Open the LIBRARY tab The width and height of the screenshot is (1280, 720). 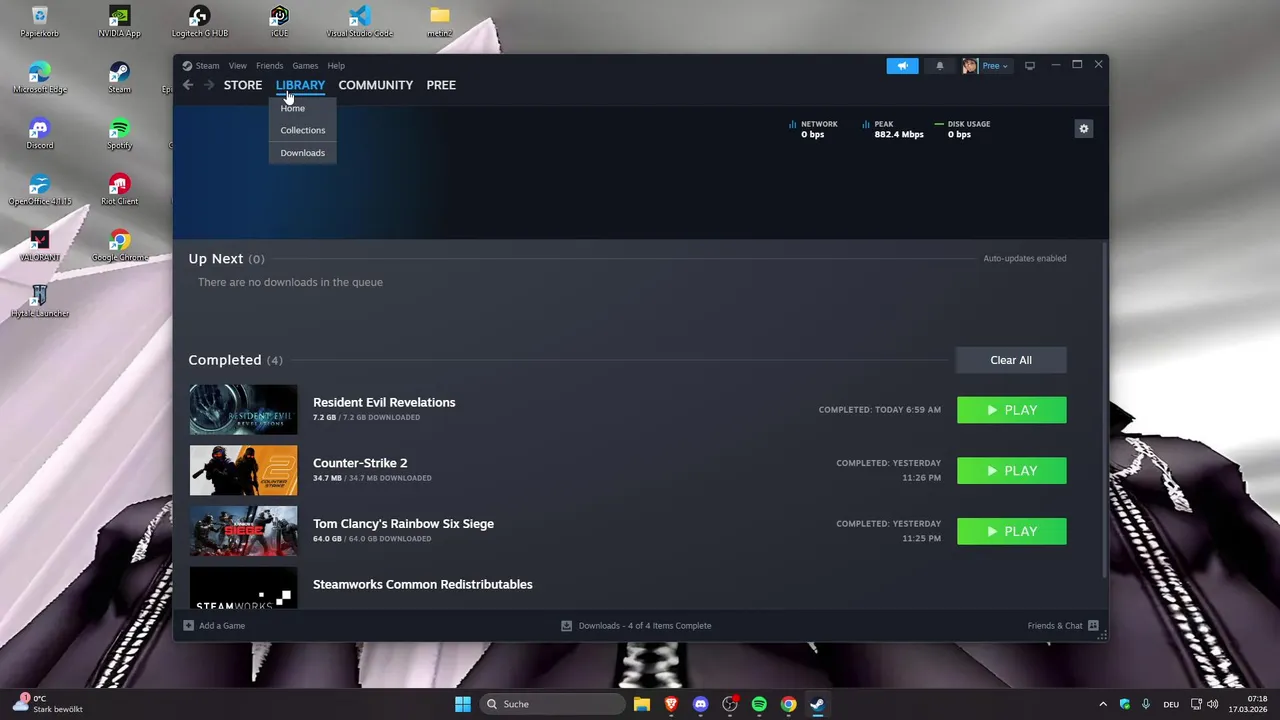click(300, 85)
